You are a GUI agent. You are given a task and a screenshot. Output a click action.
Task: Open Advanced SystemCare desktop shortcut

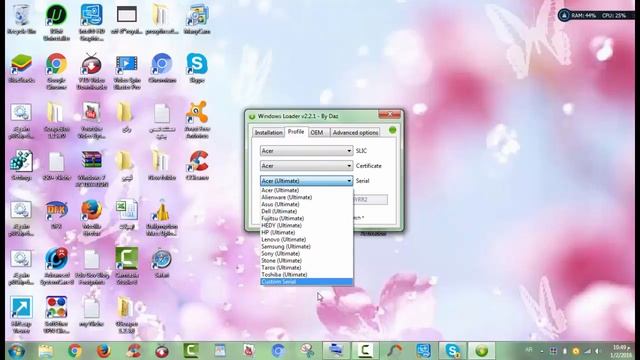point(56,266)
